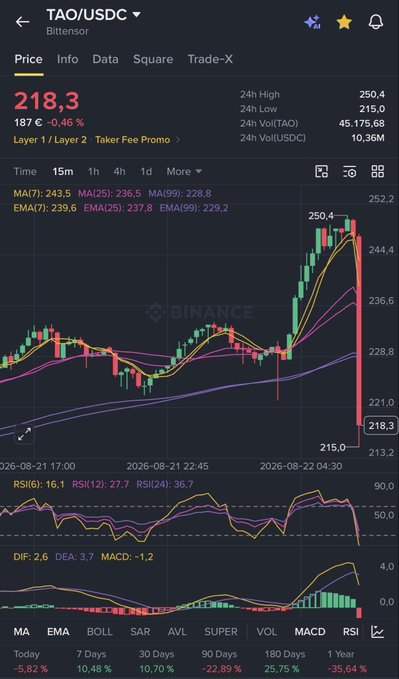The height and width of the screenshot is (679, 399).
Task: Click the EMA(99): 229,2 legend value
Action: pyautogui.click(x=194, y=208)
